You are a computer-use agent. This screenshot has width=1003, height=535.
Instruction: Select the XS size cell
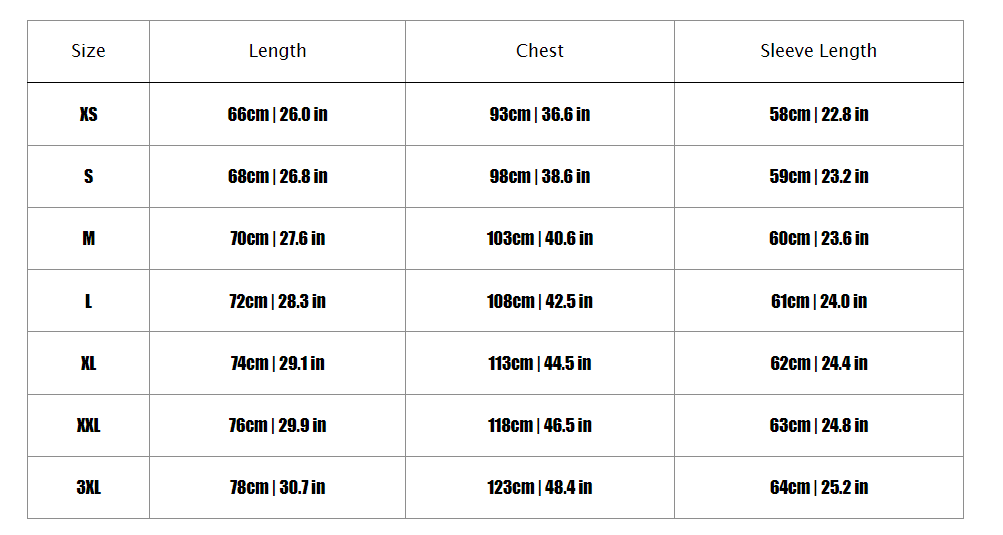click(88, 114)
